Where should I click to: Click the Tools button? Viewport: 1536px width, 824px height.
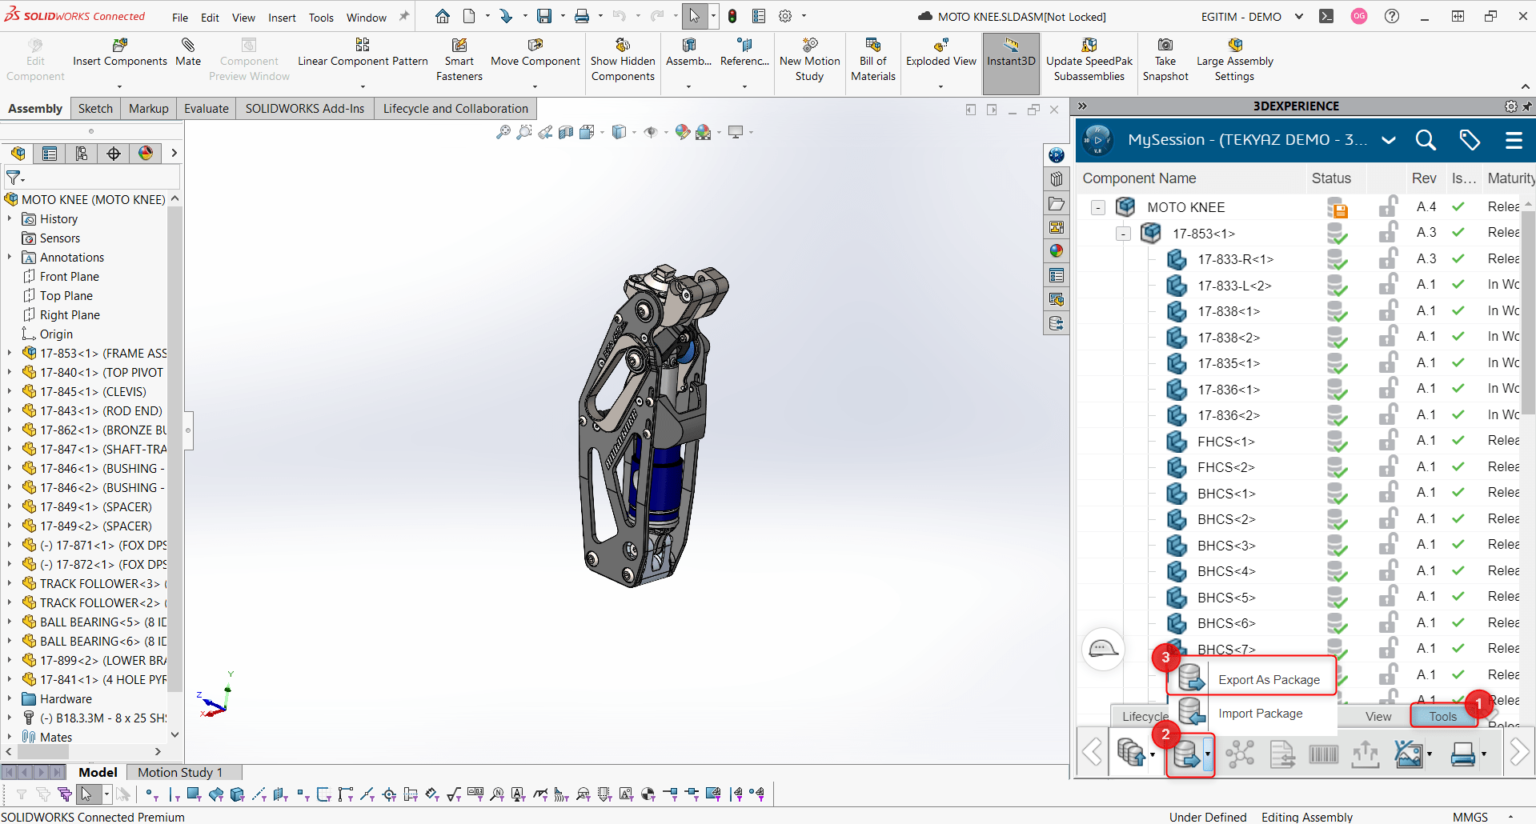click(1442, 716)
